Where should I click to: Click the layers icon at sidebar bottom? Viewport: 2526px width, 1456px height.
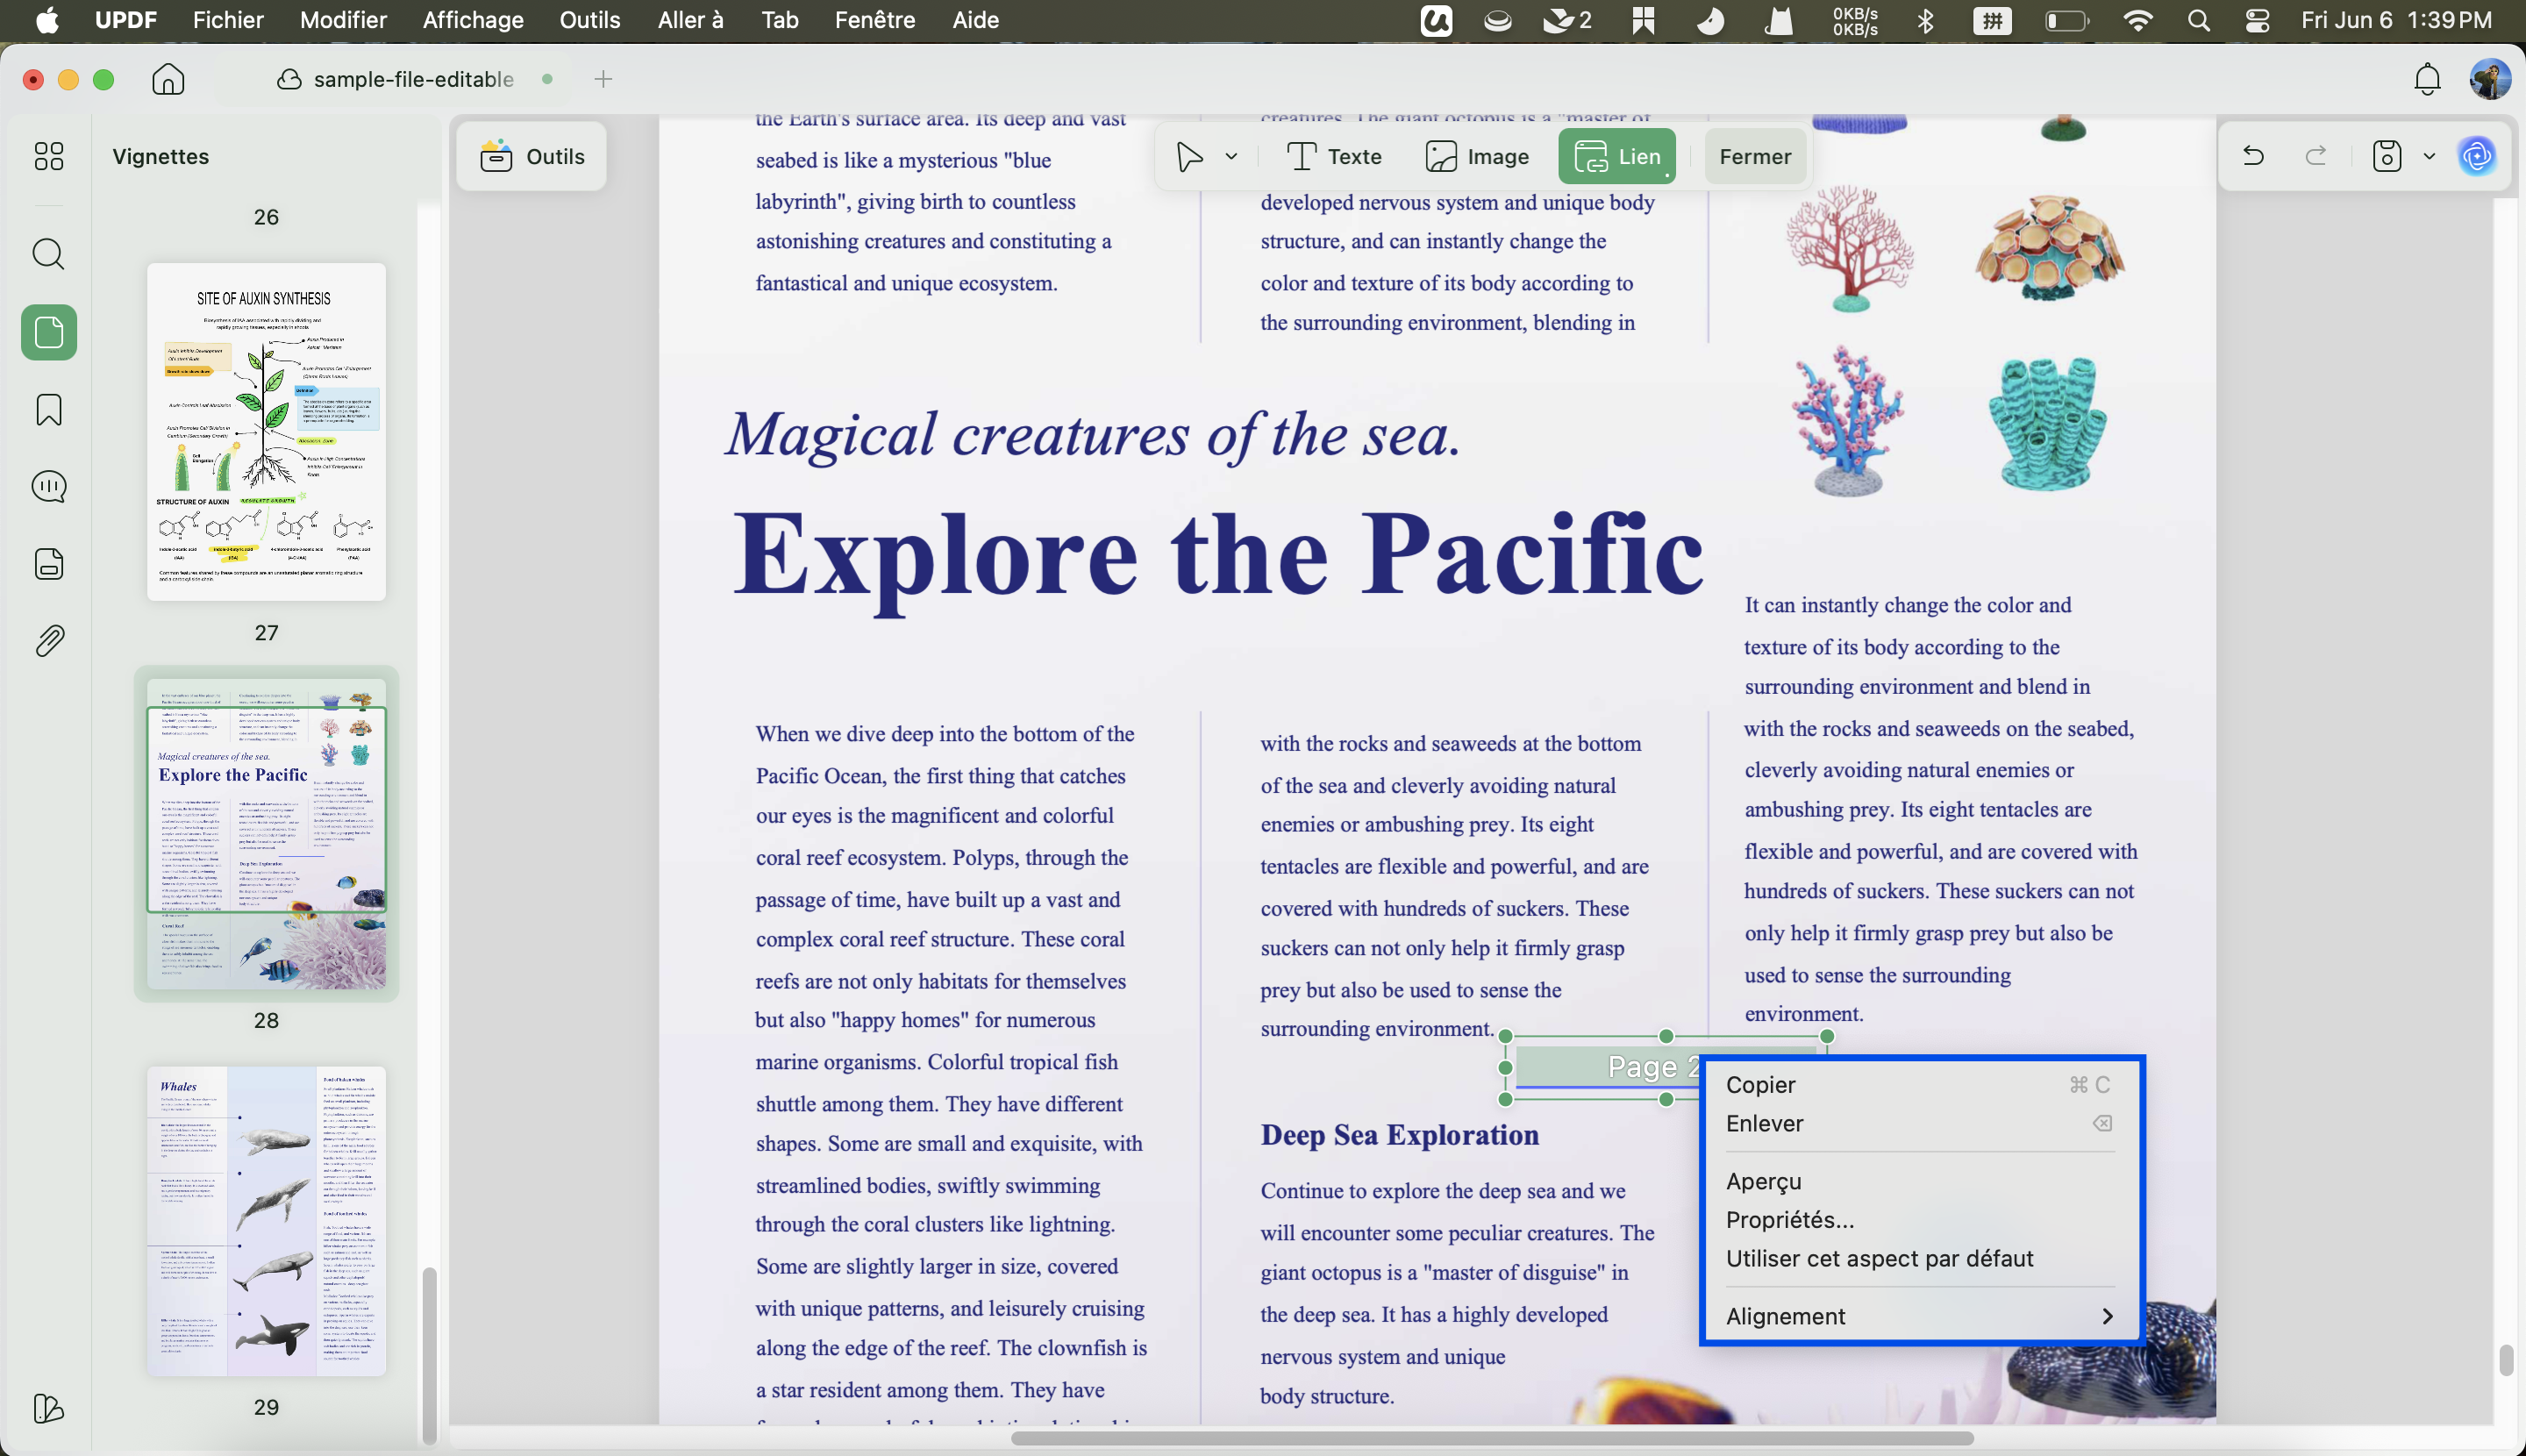click(48, 1408)
